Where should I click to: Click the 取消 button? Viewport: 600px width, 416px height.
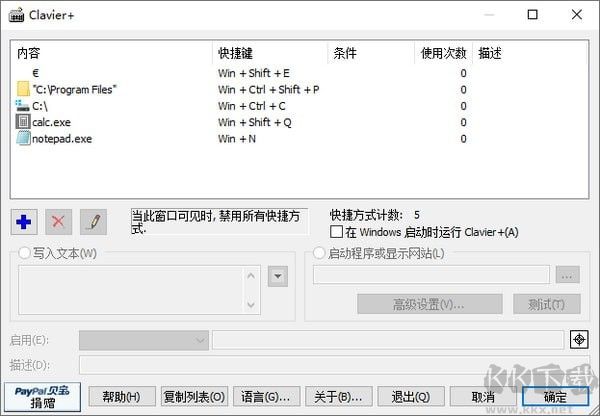click(x=483, y=396)
